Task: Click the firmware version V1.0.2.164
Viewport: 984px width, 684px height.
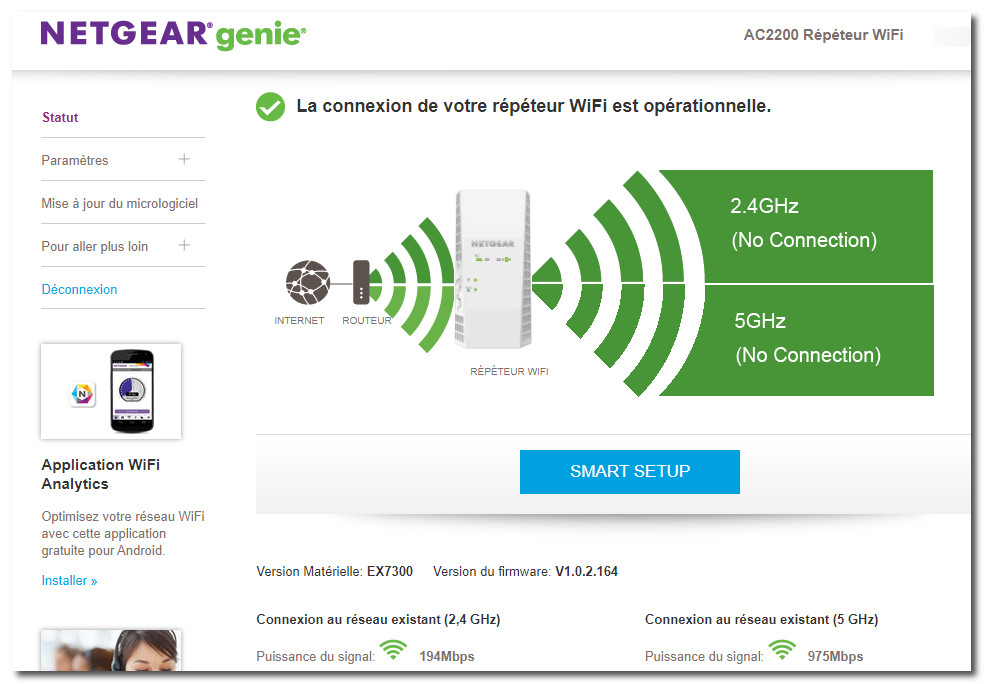Action: 586,572
